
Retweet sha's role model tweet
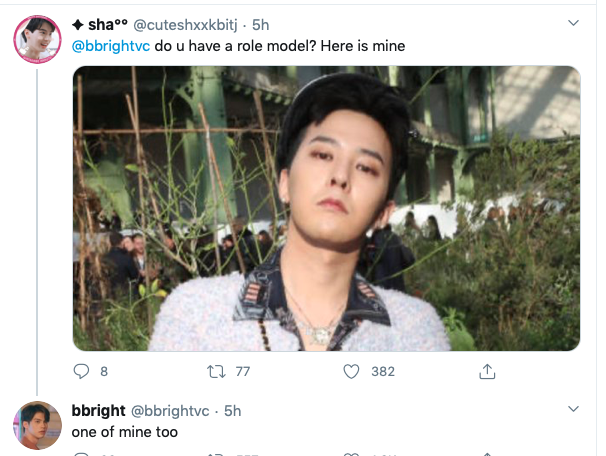click(x=216, y=372)
